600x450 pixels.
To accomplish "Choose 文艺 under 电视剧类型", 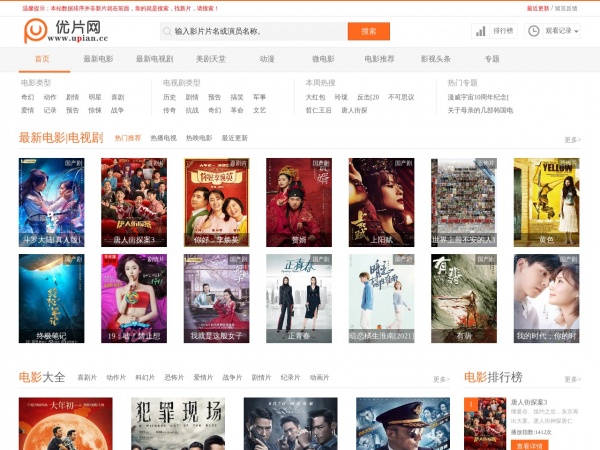I will click(x=259, y=110).
